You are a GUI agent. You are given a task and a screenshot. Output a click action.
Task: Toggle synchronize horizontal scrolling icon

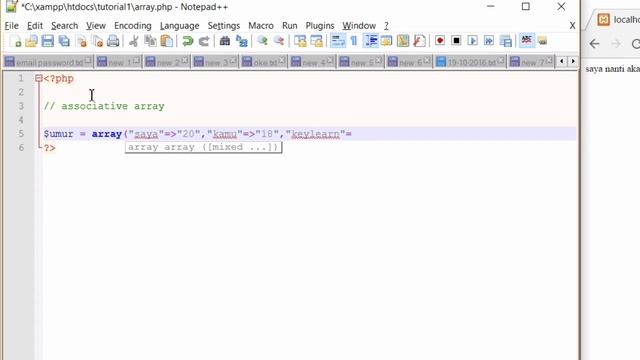pyautogui.click(x=317, y=41)
